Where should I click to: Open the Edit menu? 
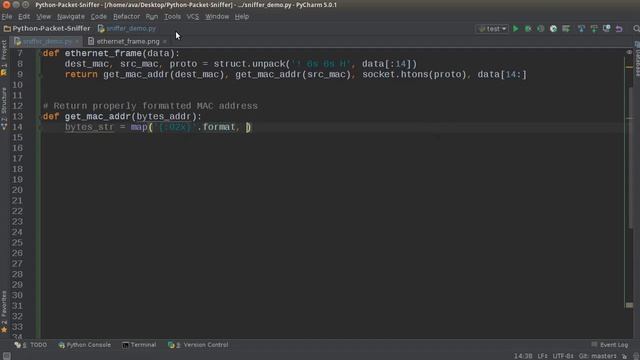[x=24, y=17]
